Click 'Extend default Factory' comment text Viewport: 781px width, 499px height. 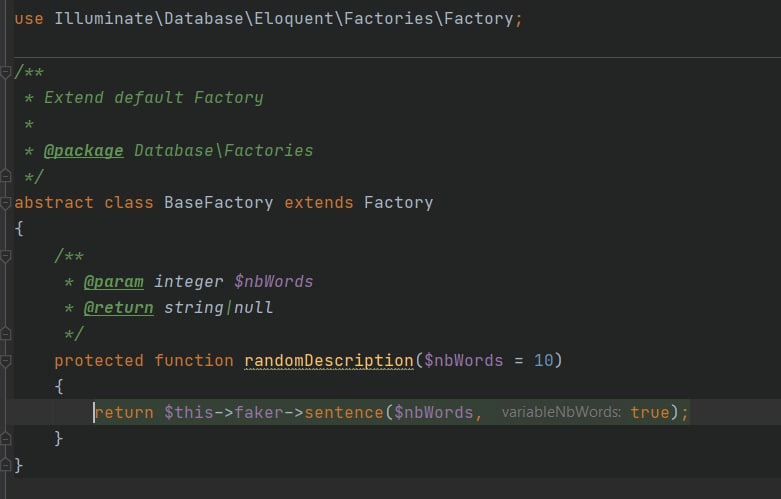point(154,97)
